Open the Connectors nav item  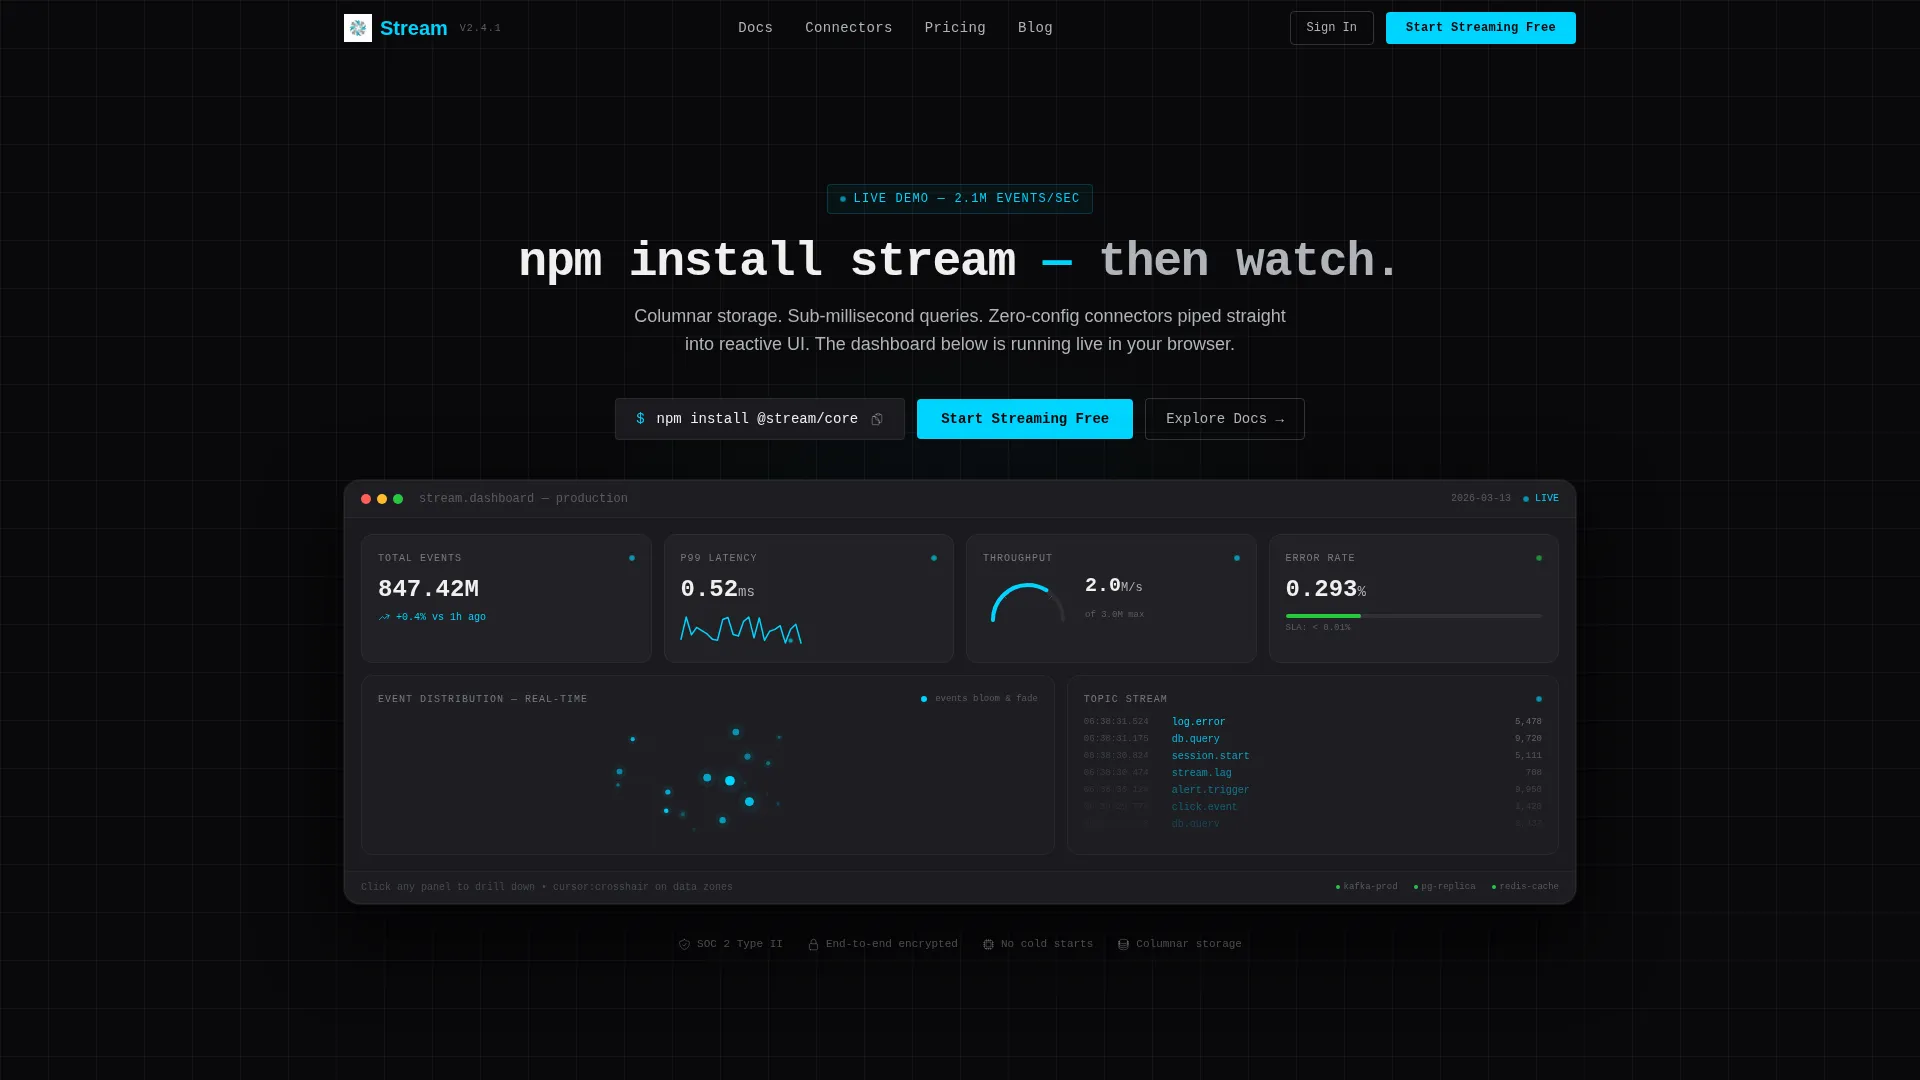(x=848, y=28)
